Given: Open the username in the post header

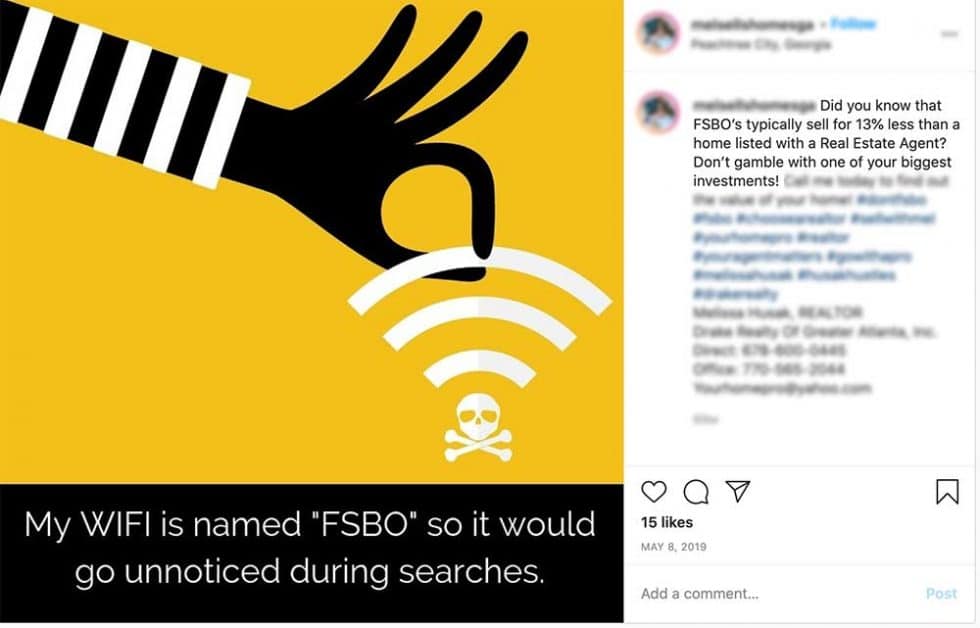Looking at the screenshot, I should click(752, 24).
